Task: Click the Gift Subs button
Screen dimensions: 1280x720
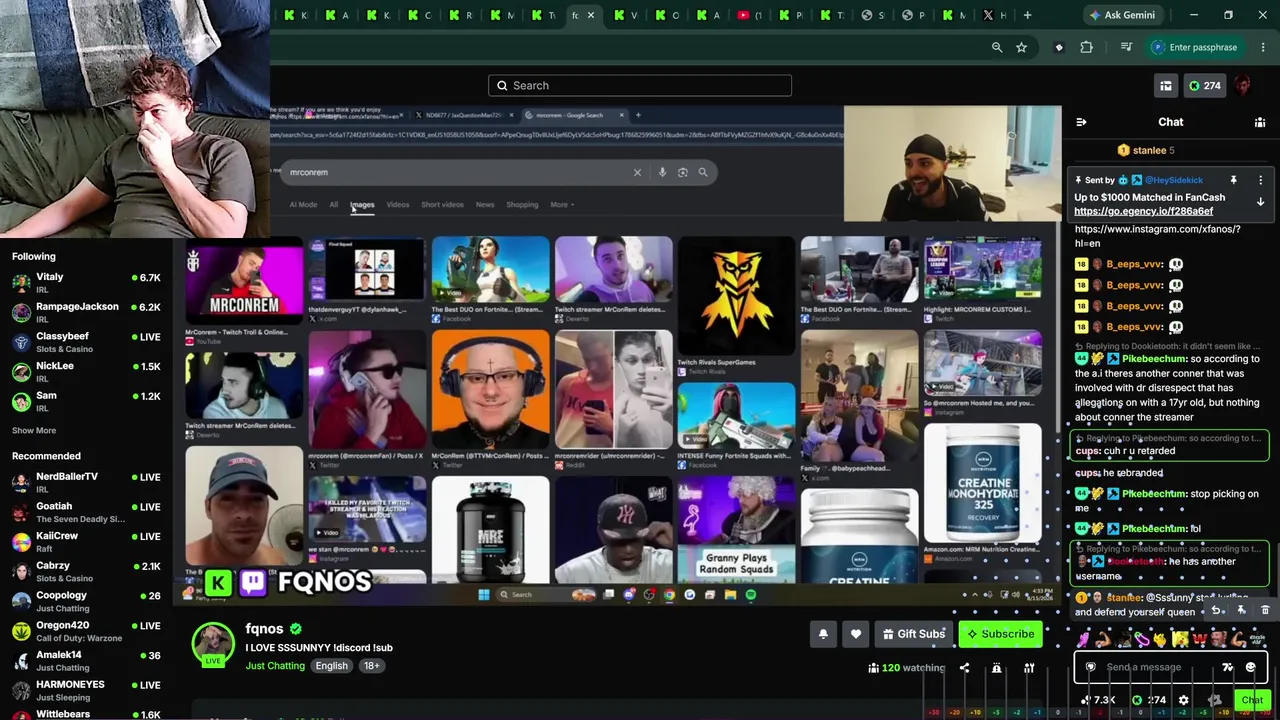Action: pos(913,634)
